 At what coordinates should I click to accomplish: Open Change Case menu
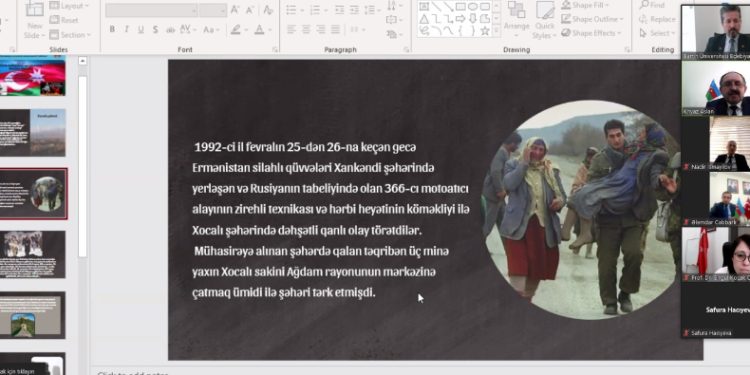(x=211, y=30)
